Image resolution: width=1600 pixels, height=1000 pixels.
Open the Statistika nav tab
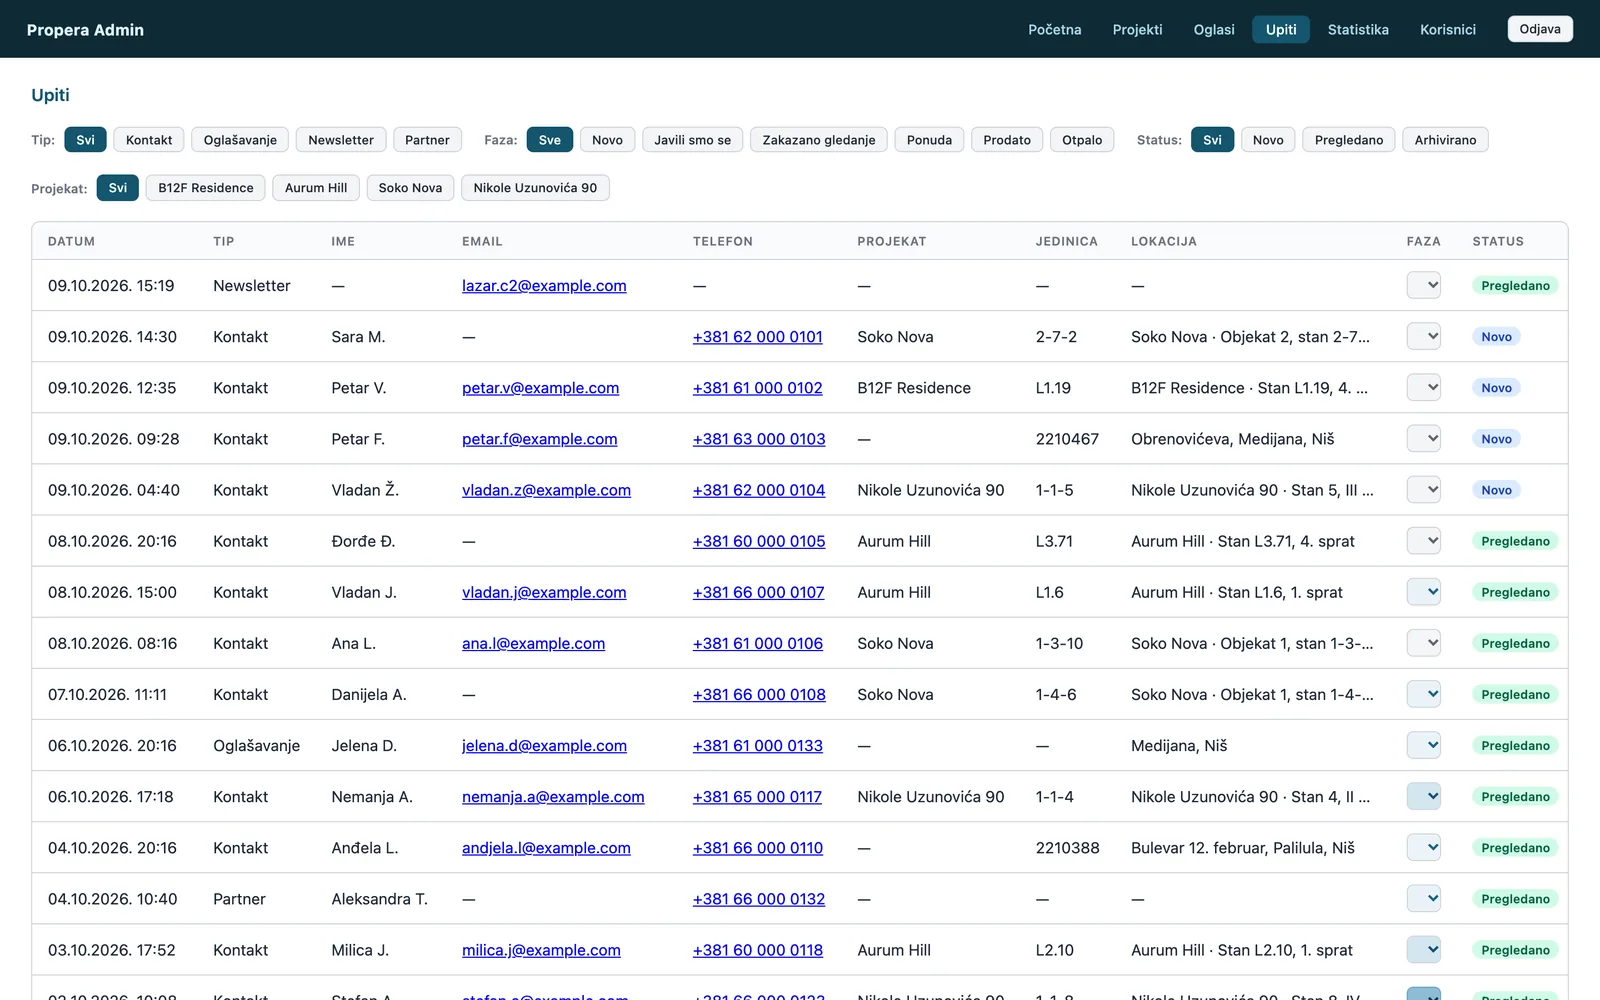pyautogui.click(x=1357, y=29)
